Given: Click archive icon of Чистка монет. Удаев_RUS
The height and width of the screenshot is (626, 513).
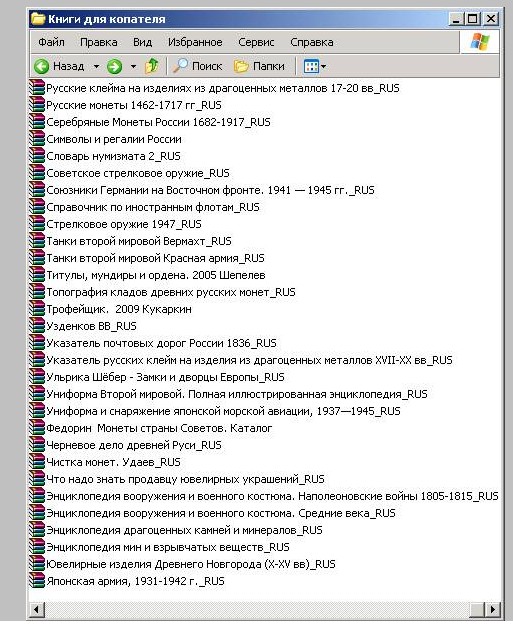Looking at the screenshot, I should pos(37,462).
